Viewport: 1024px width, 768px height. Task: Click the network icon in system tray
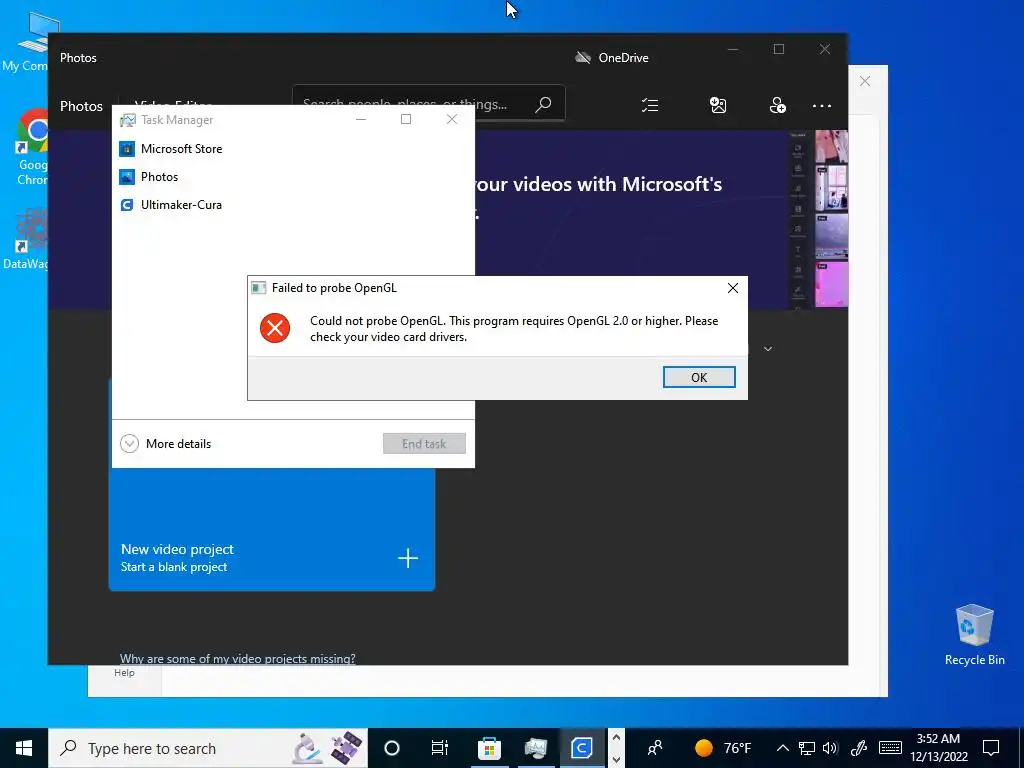click(x=807, y=748)
